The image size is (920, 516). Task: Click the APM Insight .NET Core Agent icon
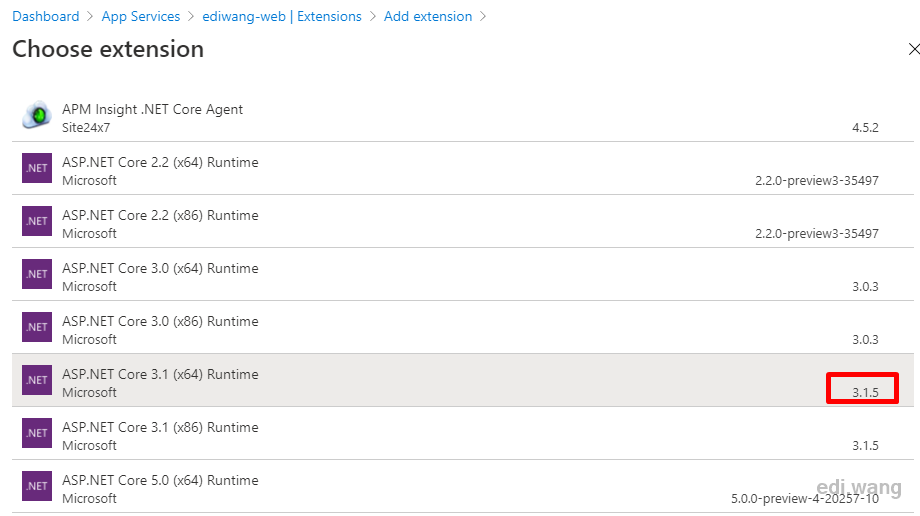(x=37, y=114)
